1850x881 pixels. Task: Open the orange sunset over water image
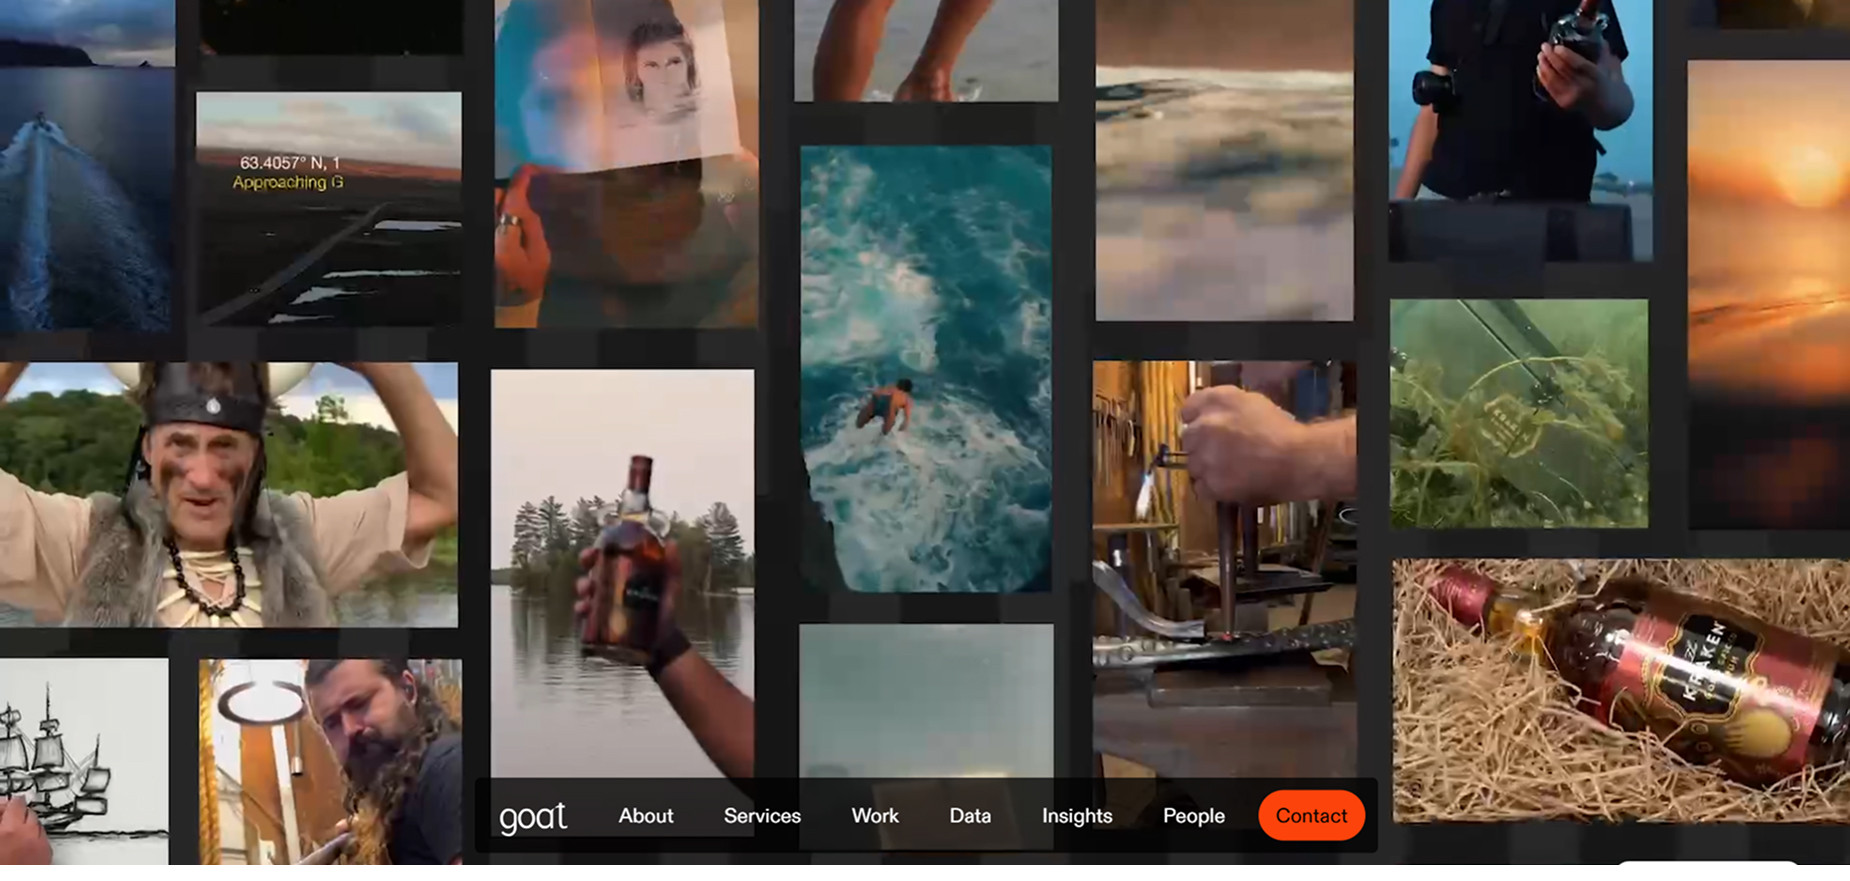point(1769,294)
